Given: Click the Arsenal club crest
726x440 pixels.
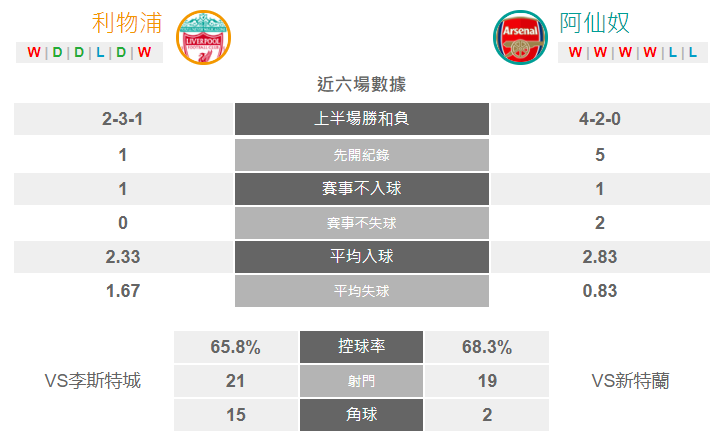Looking at the screenshot, I should tap(520, 37).
